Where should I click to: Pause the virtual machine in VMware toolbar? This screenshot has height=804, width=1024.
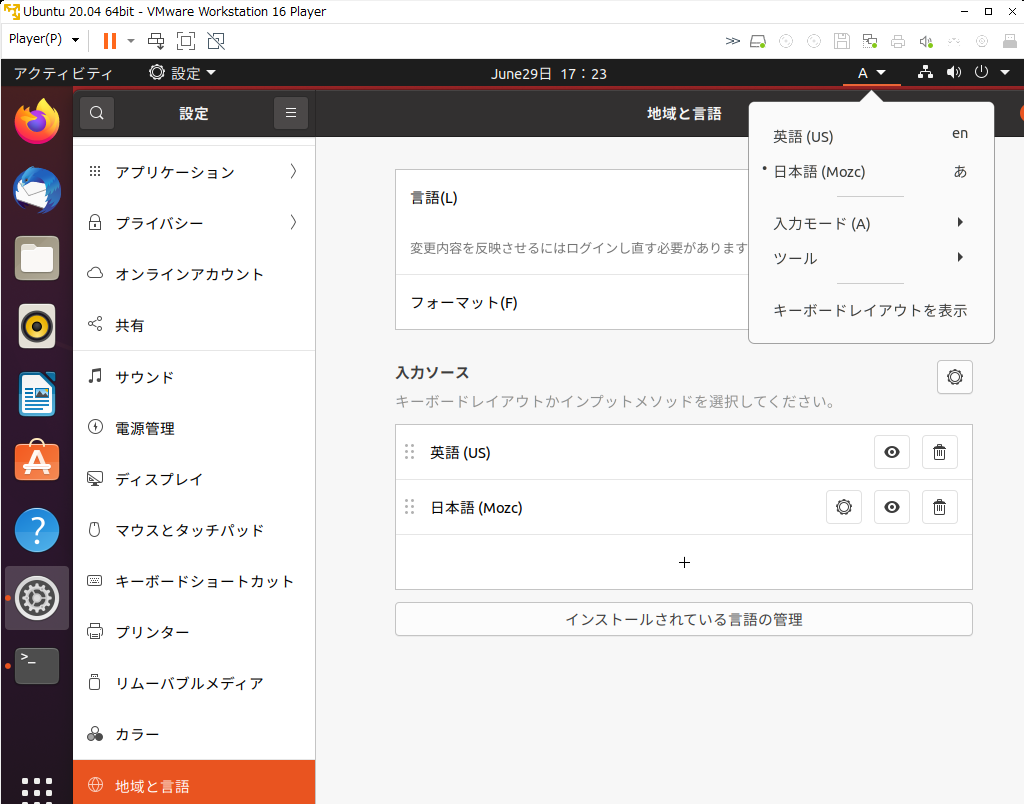coord(110,40)
